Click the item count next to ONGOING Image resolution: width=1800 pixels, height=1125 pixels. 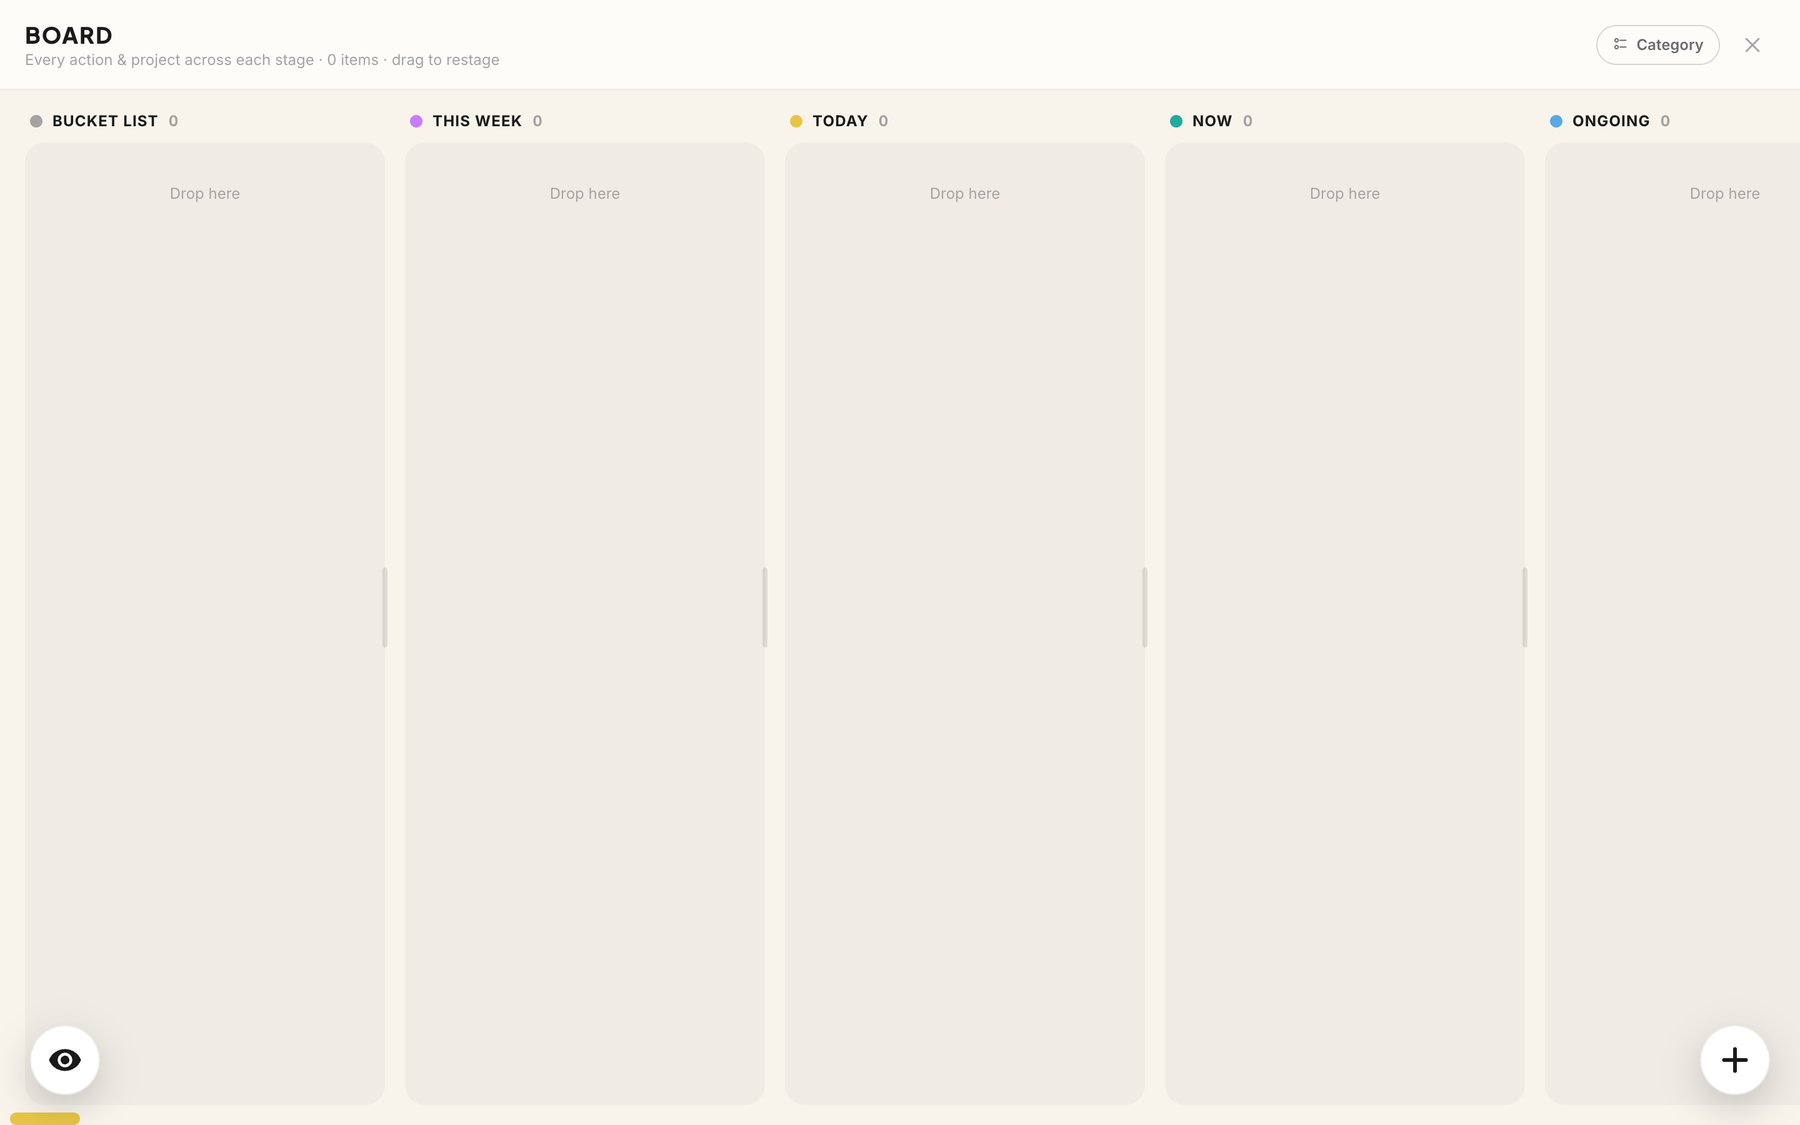(1665, 121)
